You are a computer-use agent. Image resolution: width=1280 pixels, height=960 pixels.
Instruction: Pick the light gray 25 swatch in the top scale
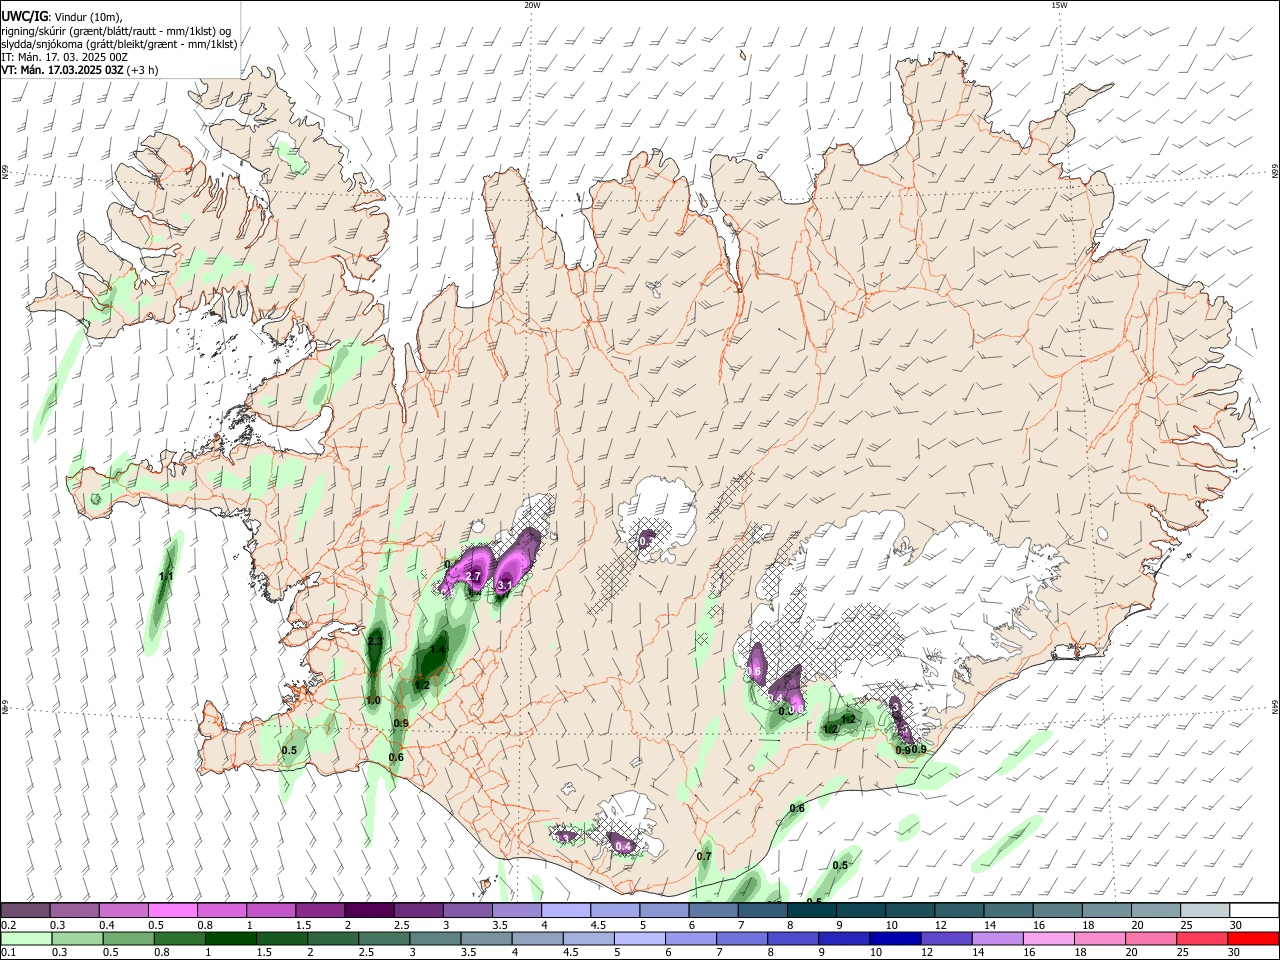pyautogui.click(x=1205, y=911)
